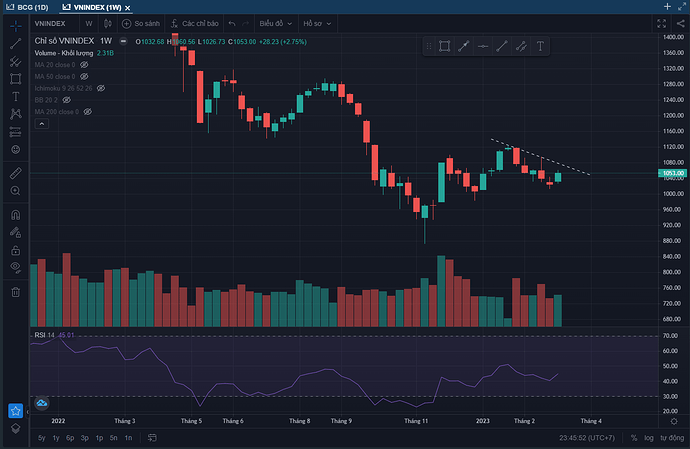Enable magnet mode in the sidebar
690x449 pixels.
point(15,214)
